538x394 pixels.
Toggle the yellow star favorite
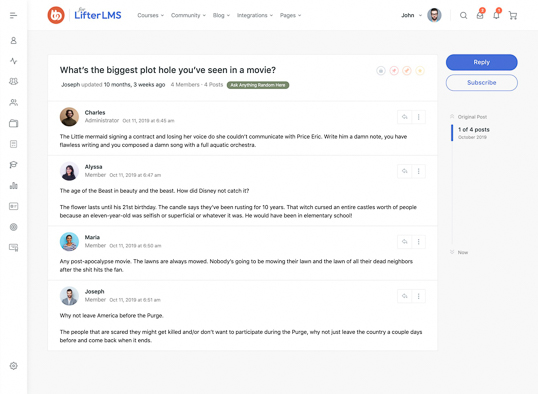tap(420, 71)
